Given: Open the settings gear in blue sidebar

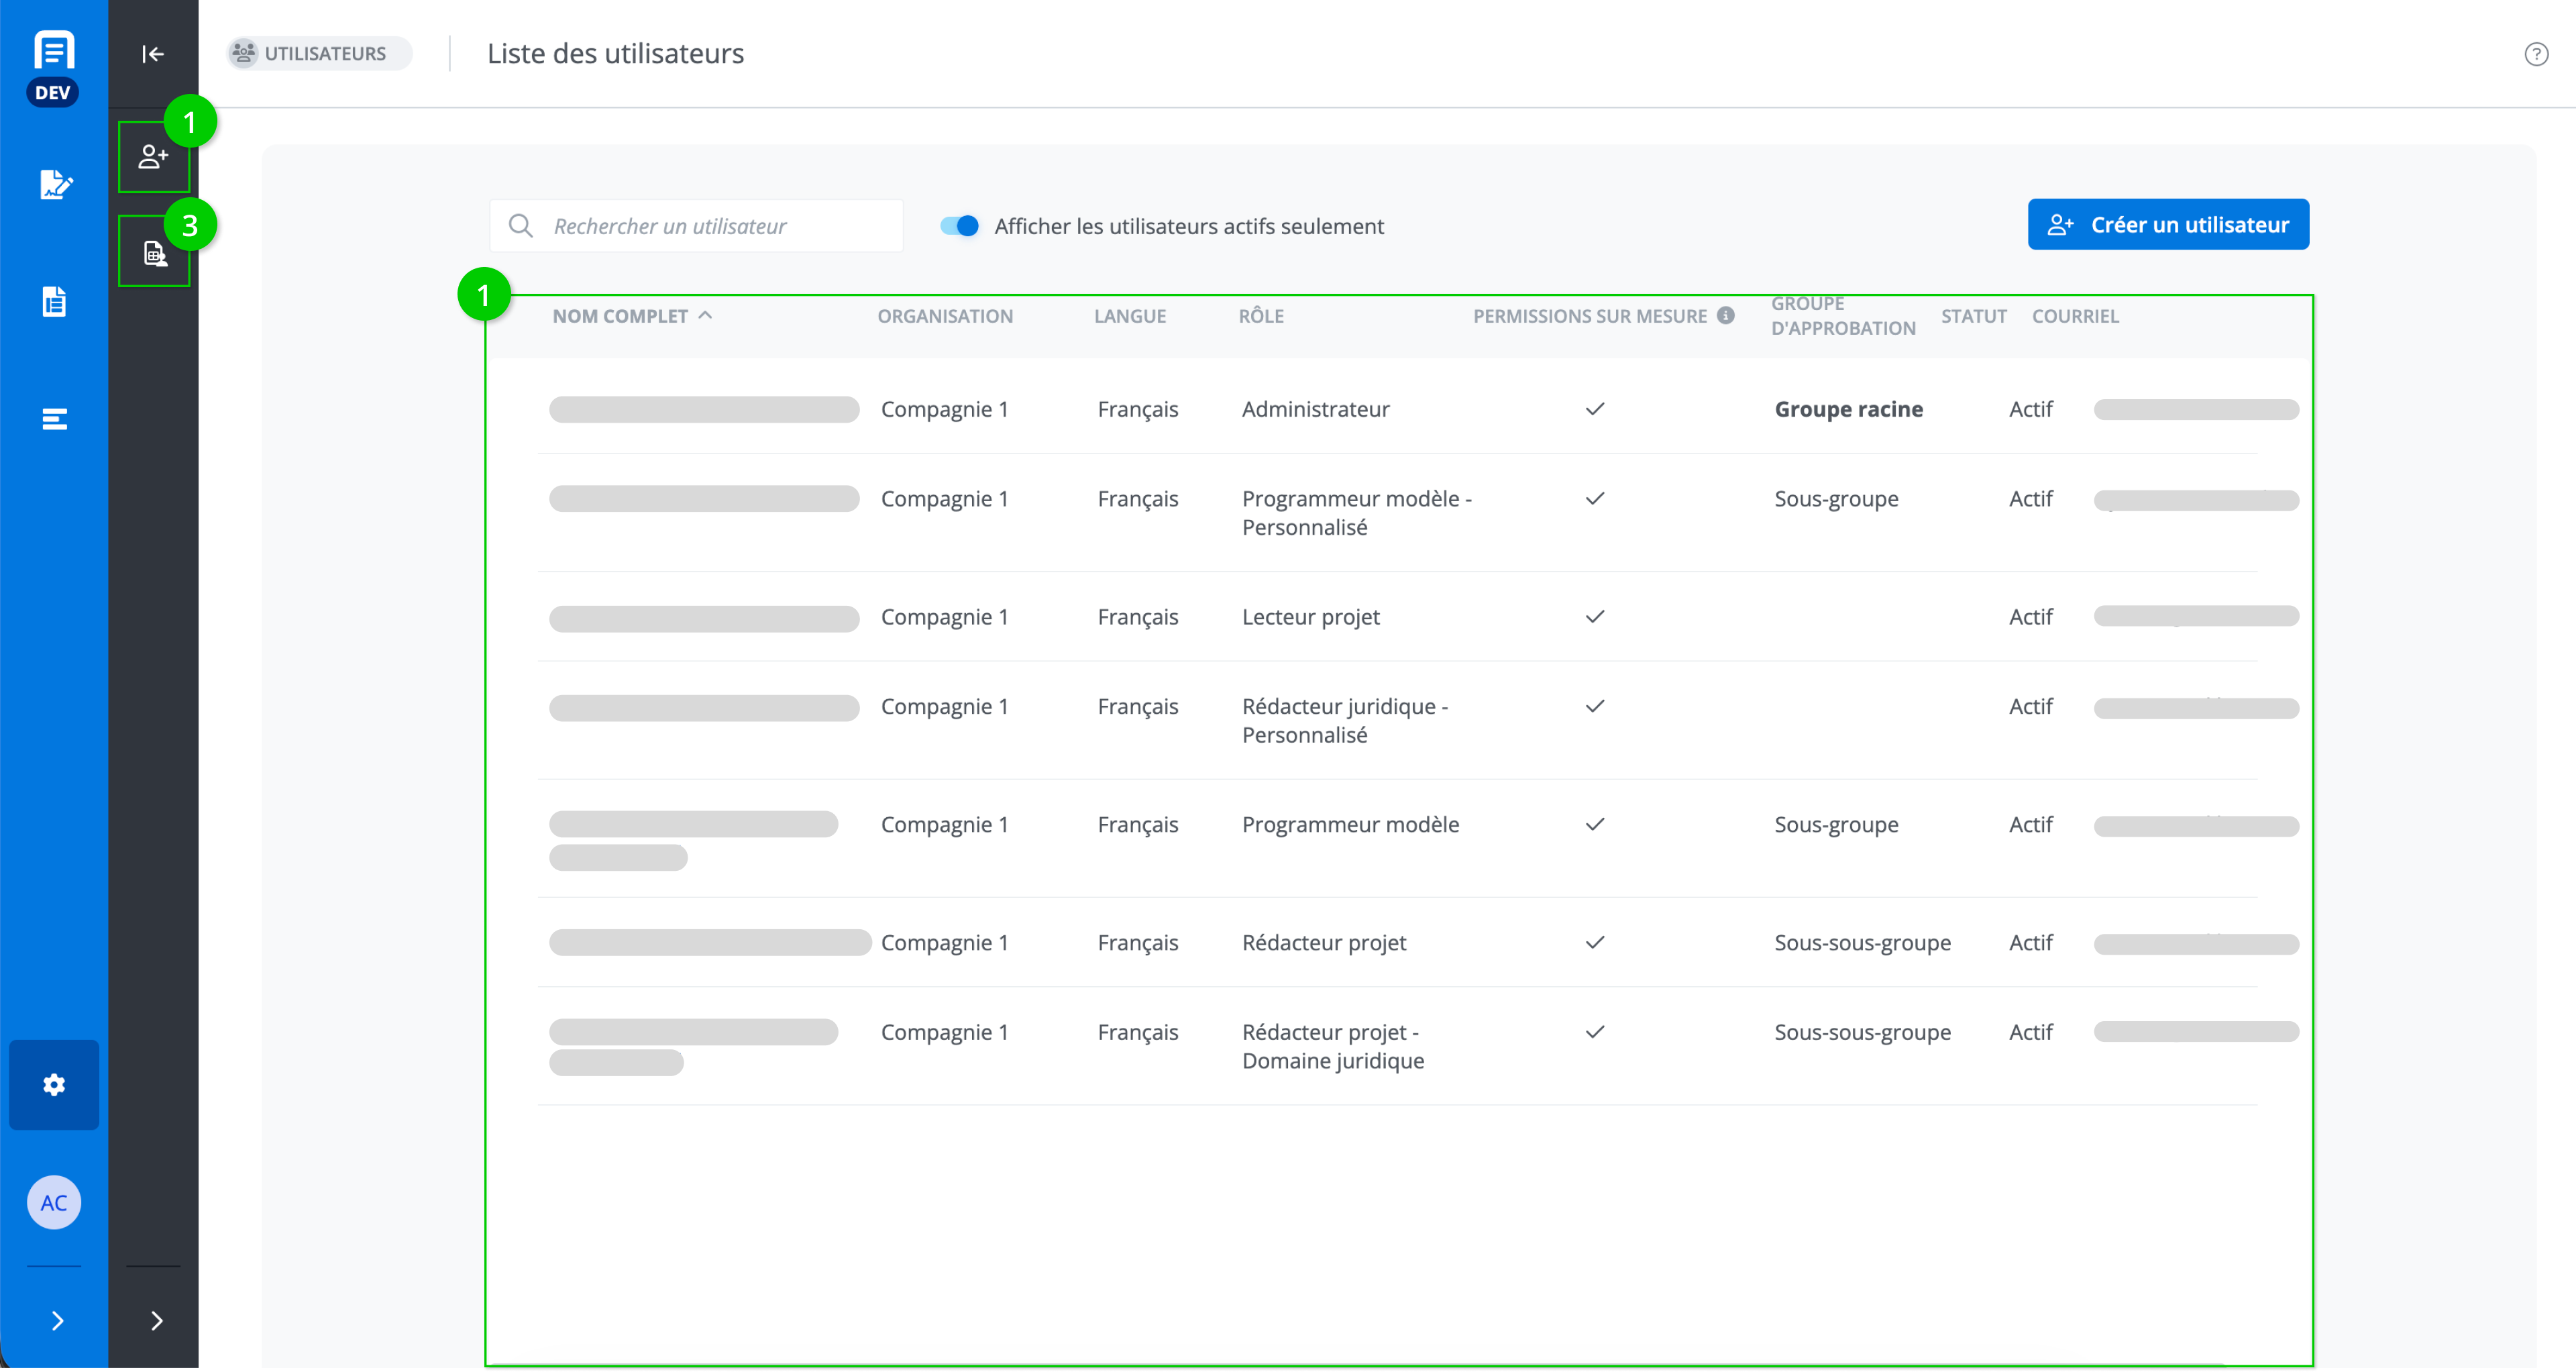Looking at the screenshot, I should [54, 1084].
